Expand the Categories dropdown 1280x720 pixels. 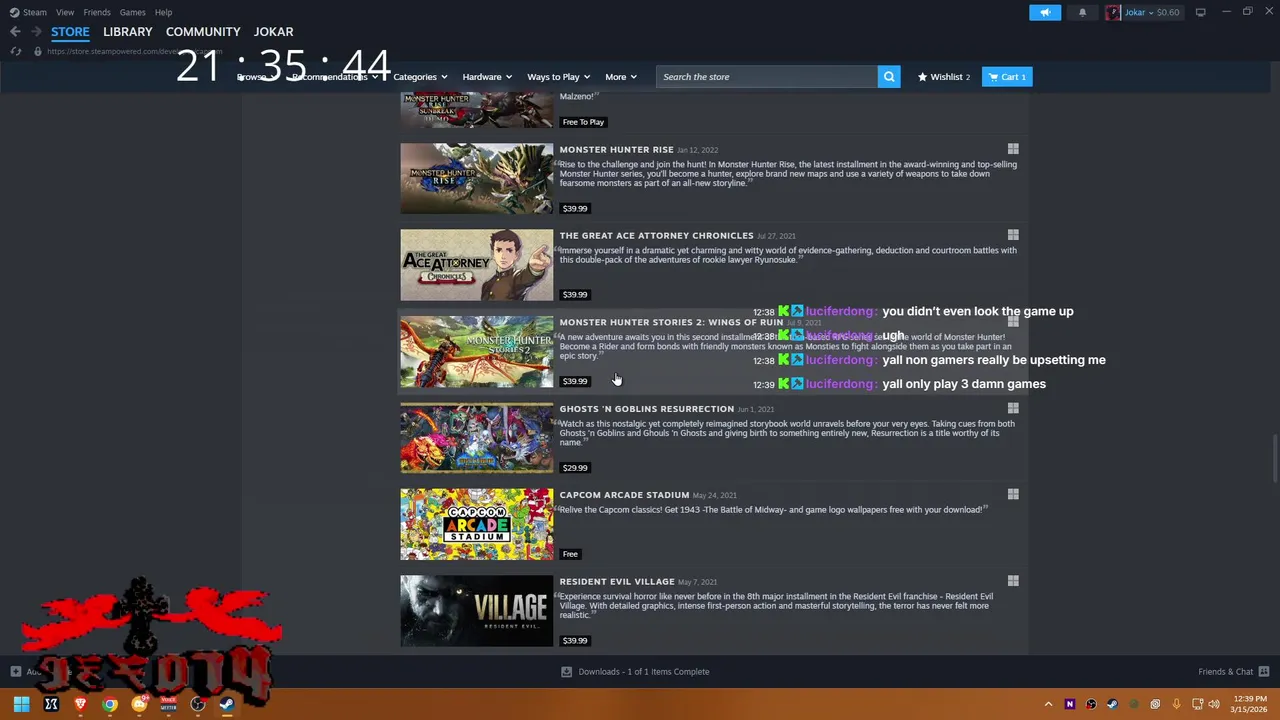[x=419, y=77]
